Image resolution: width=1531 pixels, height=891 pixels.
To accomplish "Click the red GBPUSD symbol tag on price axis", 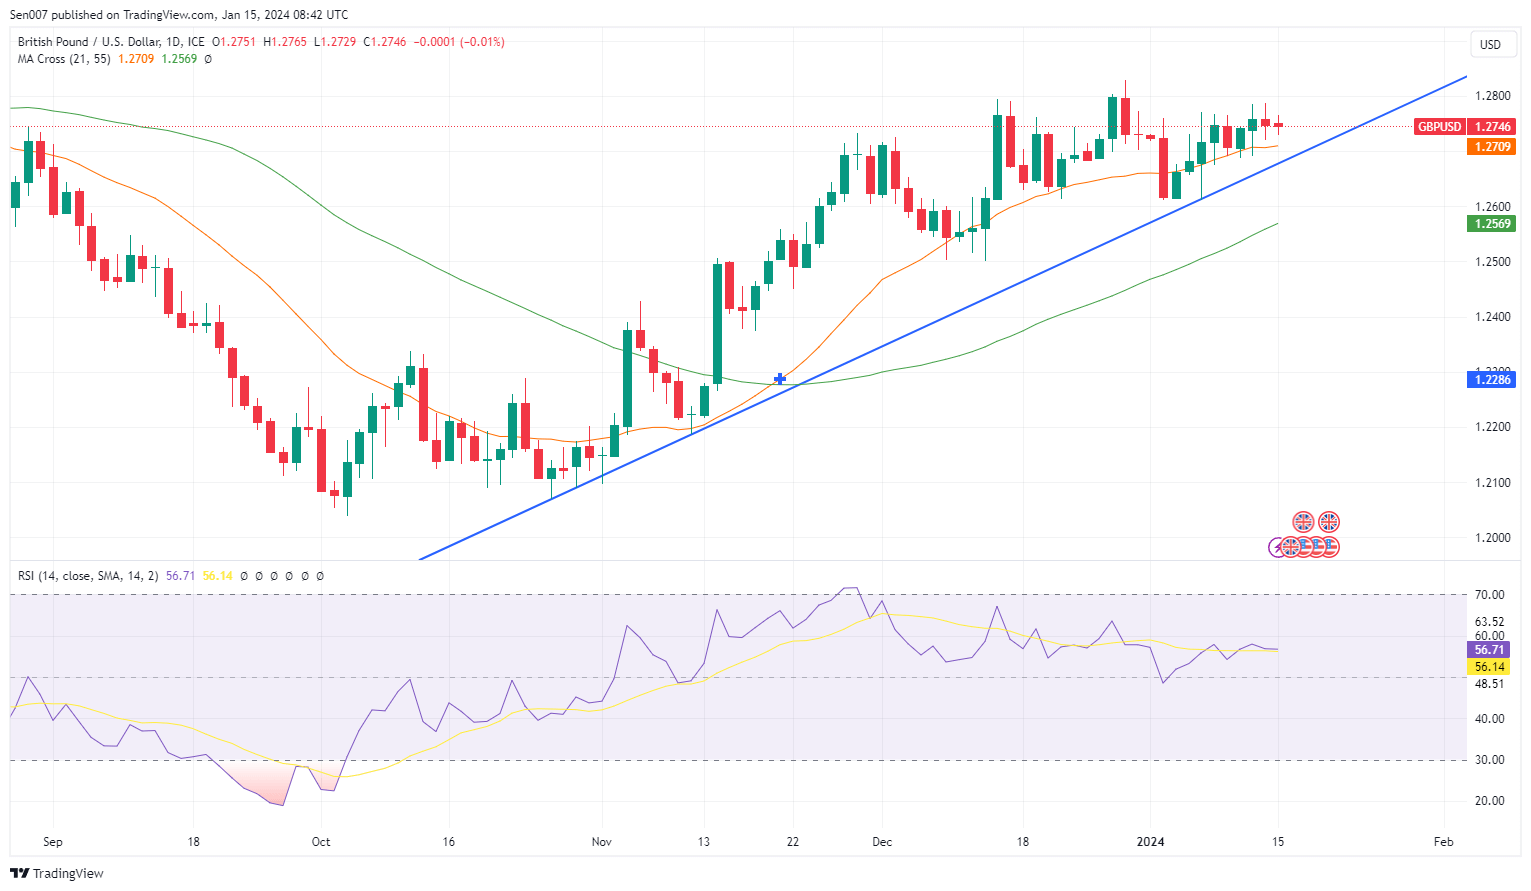I will pyautogui.click(x=1440, y=127).
